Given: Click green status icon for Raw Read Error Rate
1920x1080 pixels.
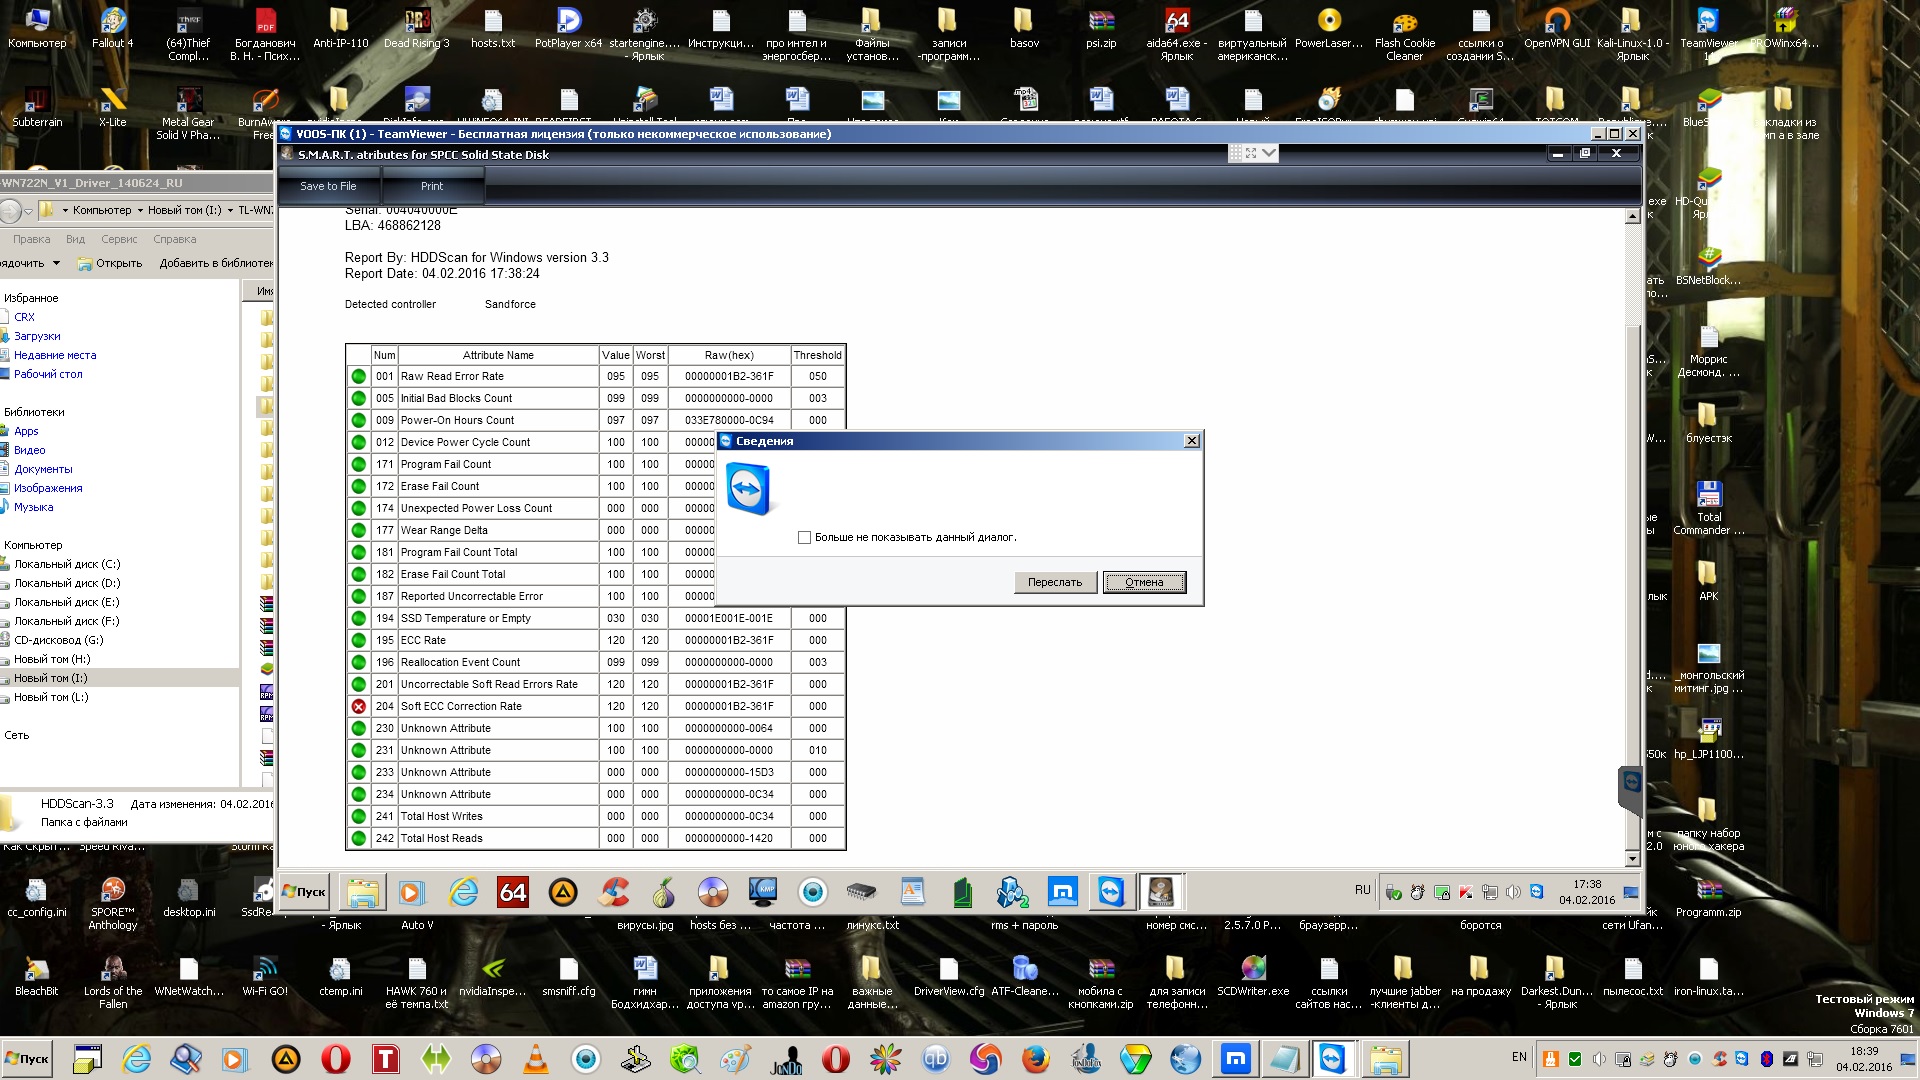Looking at the screenshot, I should point(358,377).
